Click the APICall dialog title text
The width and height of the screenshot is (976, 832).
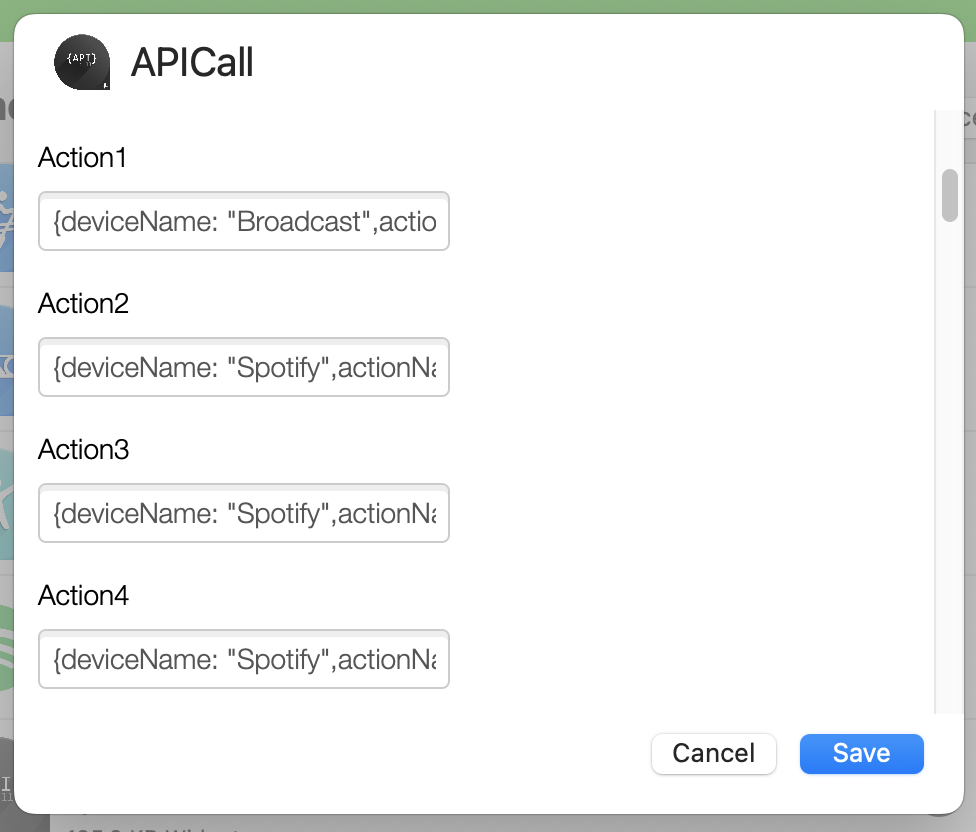pyautogui.click(x=192, y=61)
